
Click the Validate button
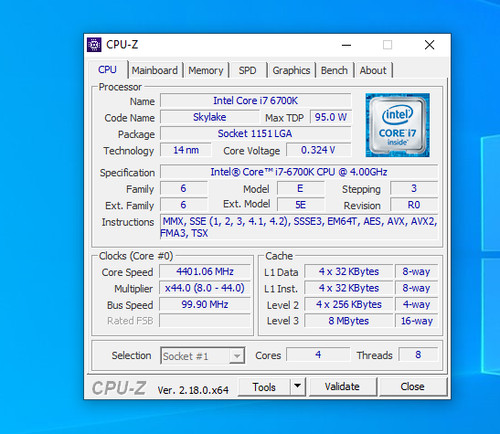tap(342, 387)
